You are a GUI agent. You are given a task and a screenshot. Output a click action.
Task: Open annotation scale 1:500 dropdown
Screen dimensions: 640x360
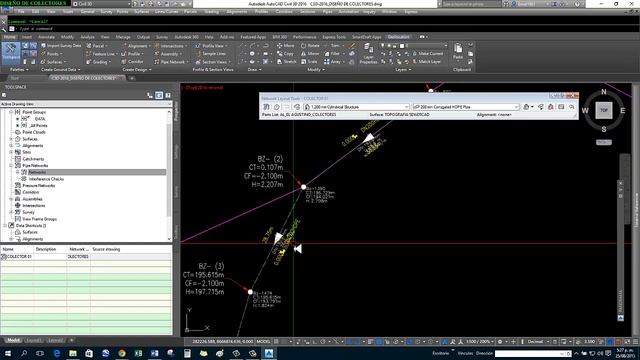coord(479,341)
